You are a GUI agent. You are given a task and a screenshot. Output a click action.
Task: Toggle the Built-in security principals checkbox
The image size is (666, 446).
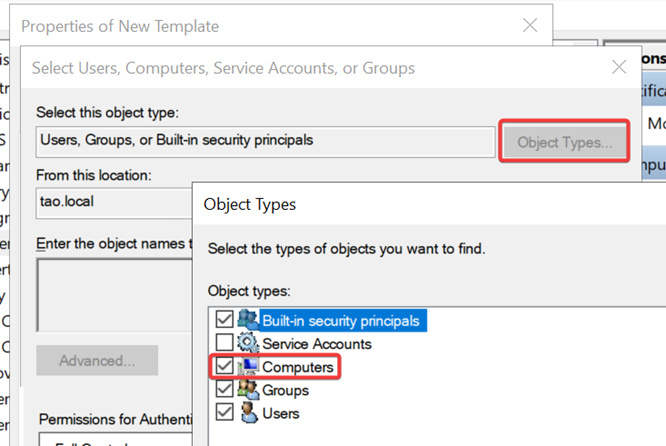point(224,321)
